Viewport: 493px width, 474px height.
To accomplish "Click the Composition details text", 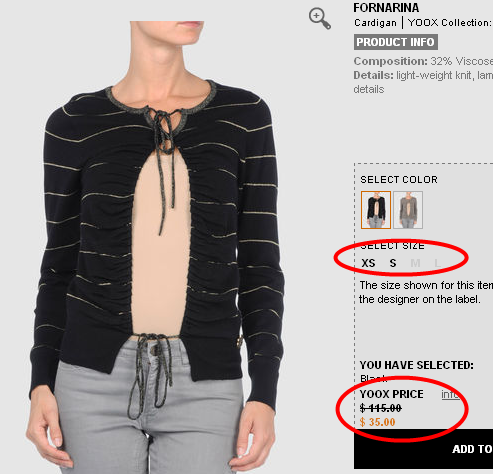I will pos(423,61).
